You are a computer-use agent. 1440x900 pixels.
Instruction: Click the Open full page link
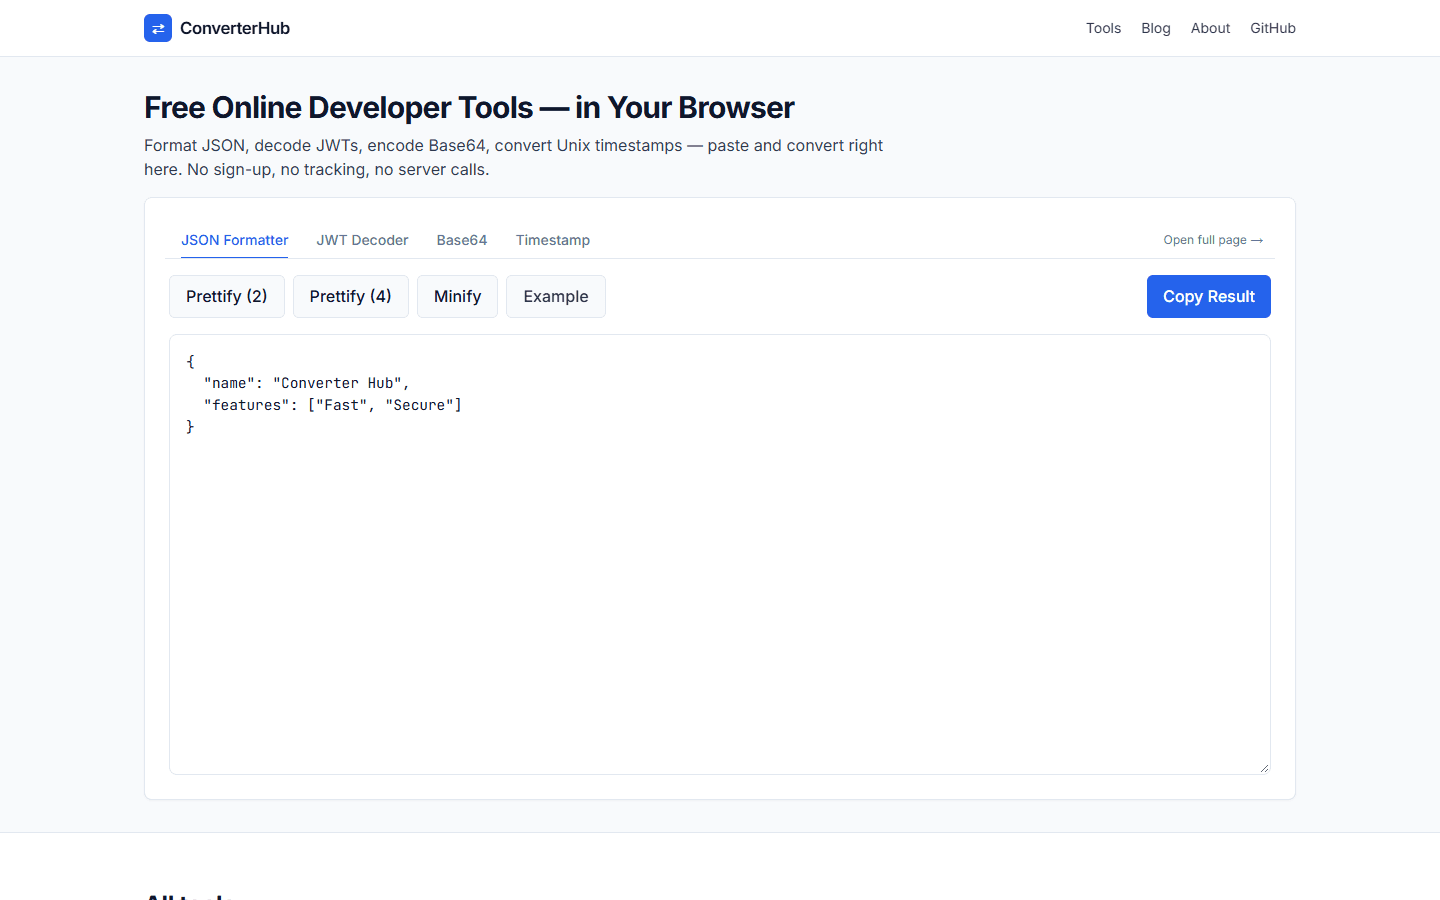tap(1213, 240)
